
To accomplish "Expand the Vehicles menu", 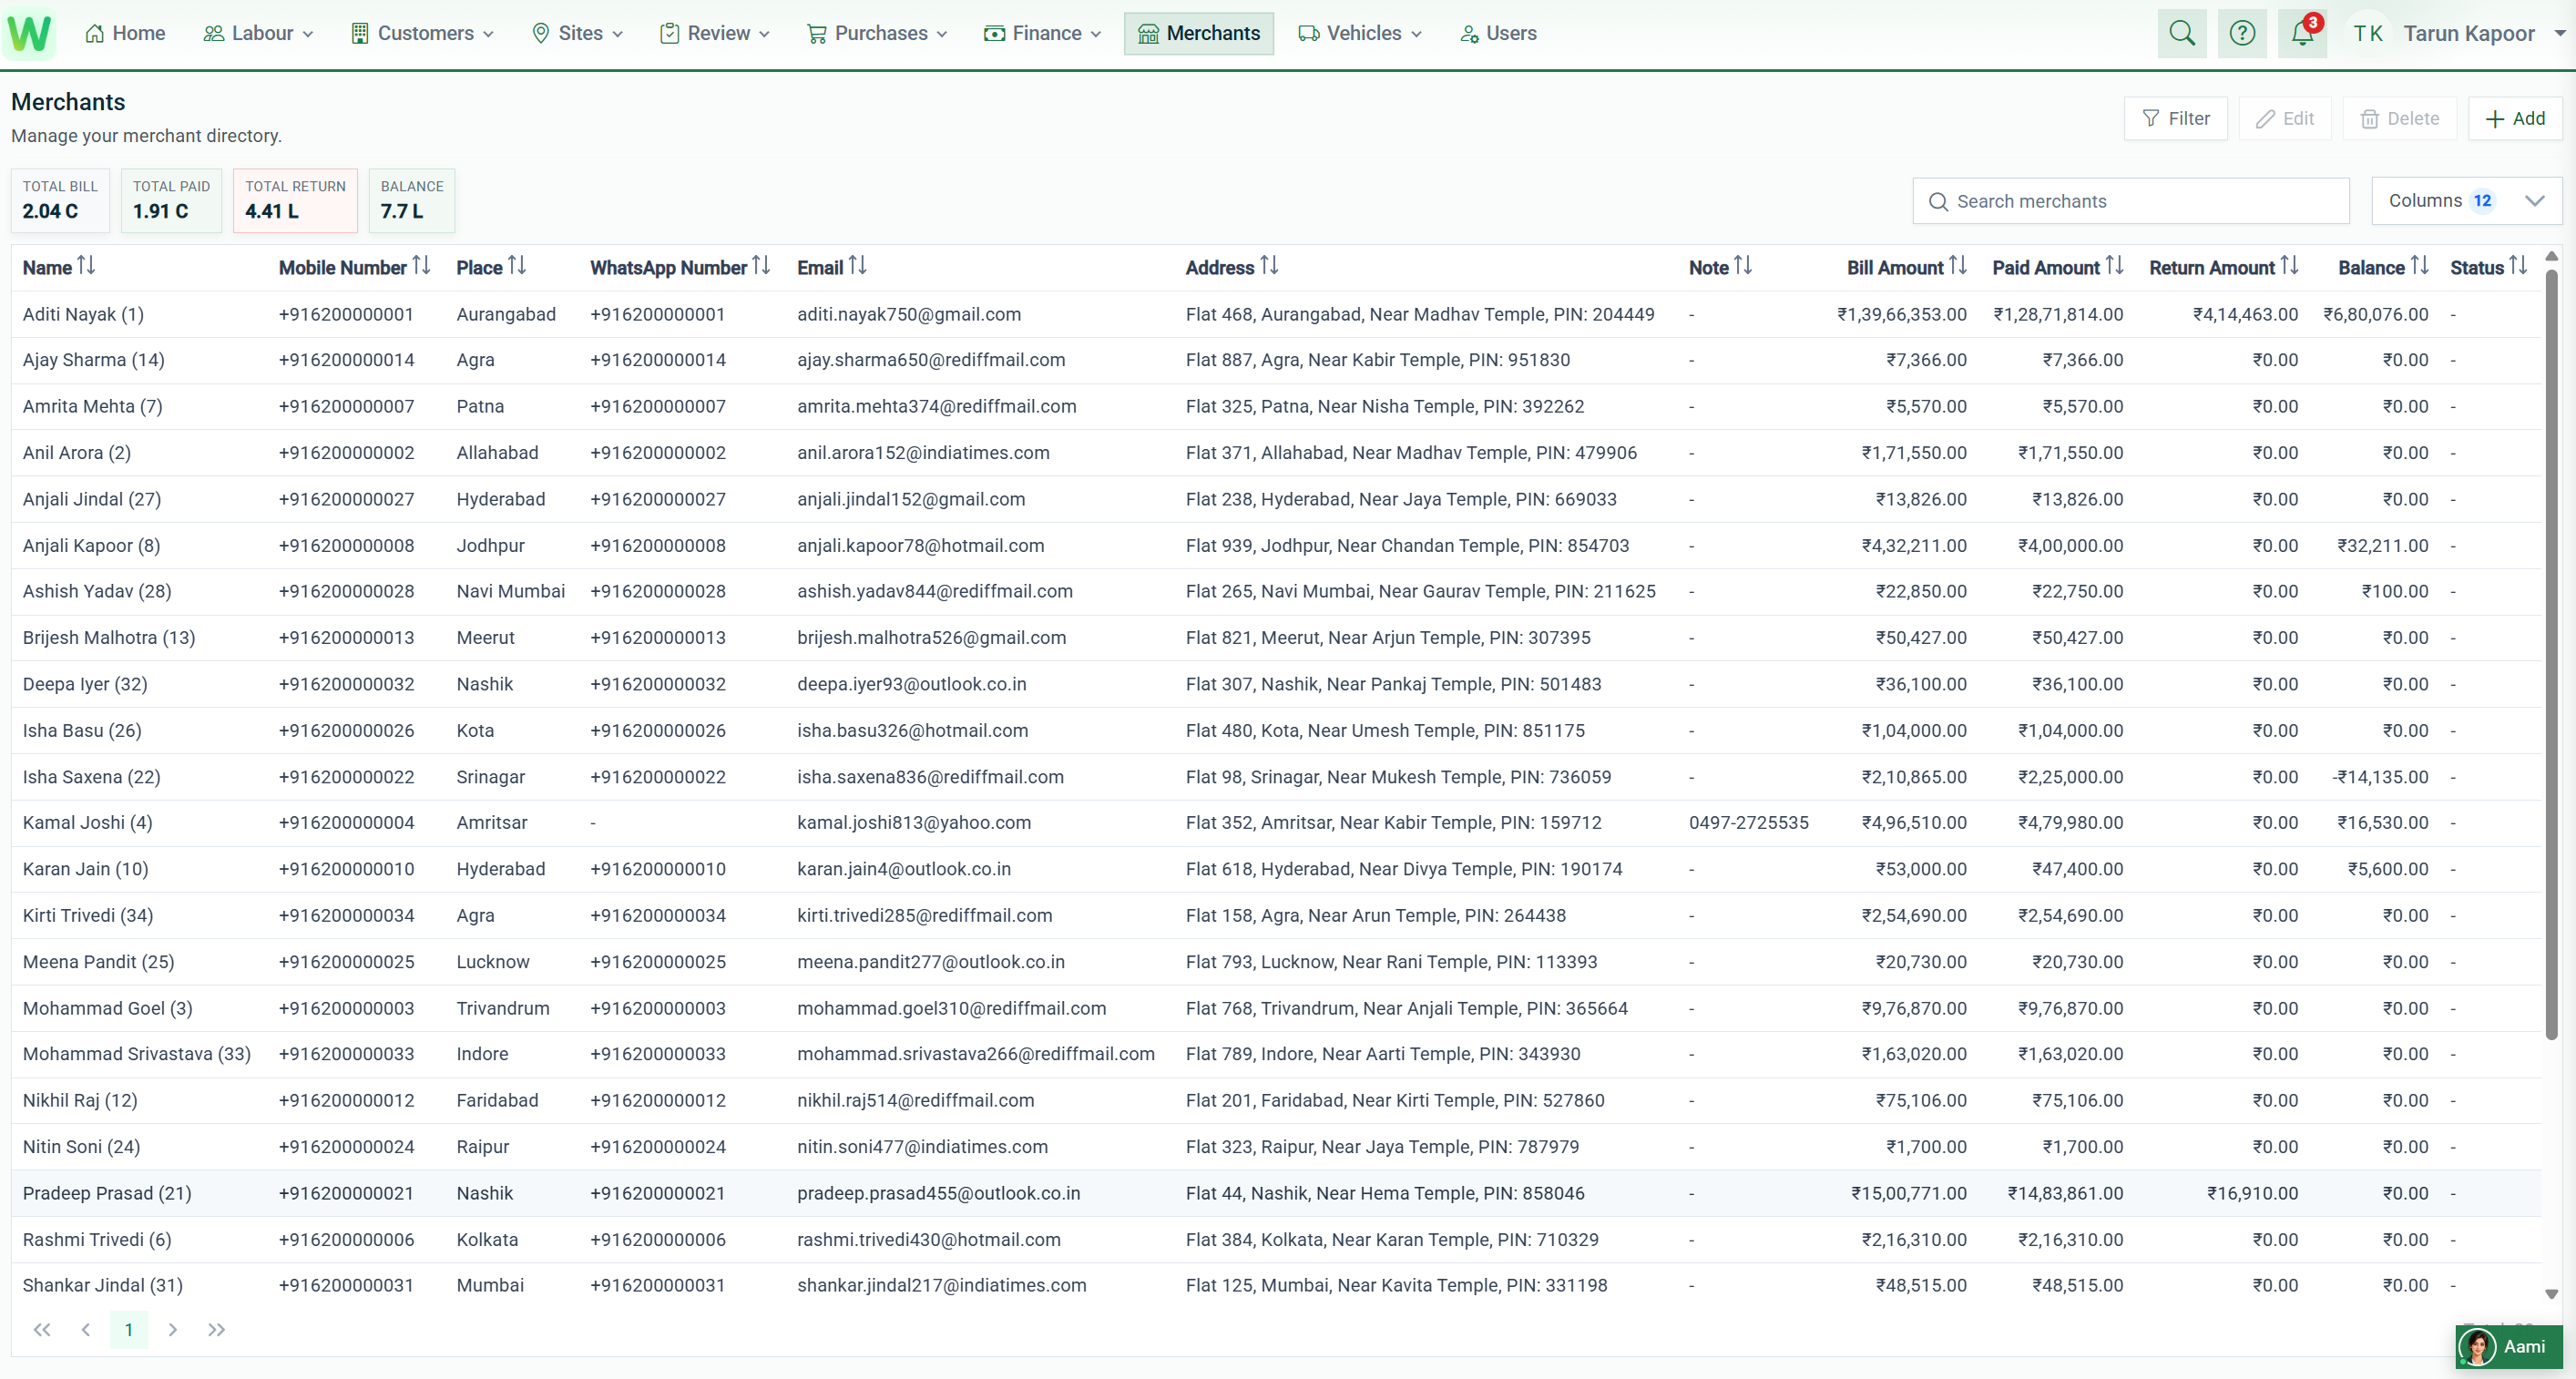I will click(x=1360, y=33).
